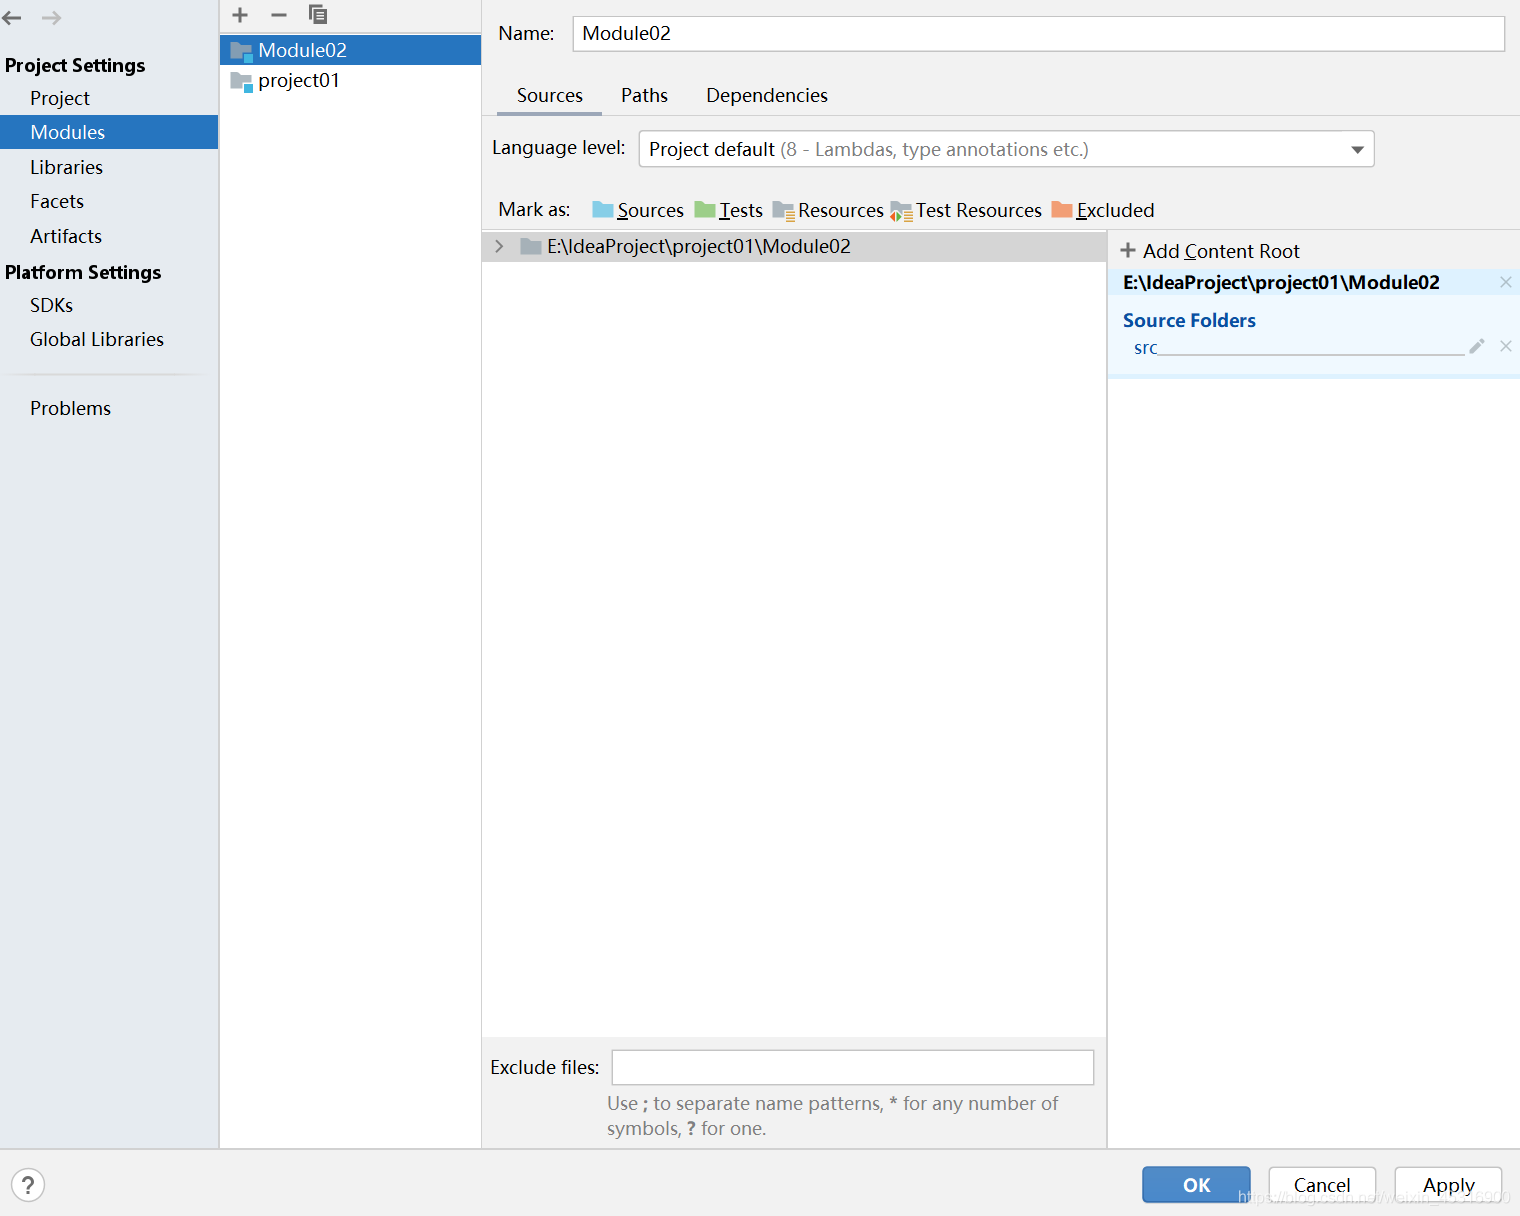
Task: Focus the Exclude files input field
Action: click(x=852, y=1067)
